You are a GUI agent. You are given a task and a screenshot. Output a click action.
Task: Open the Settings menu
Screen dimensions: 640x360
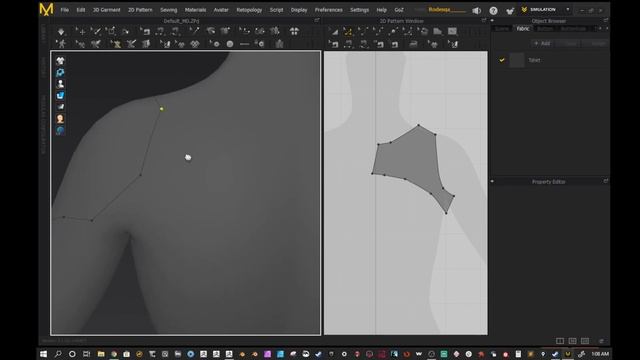point(360,10)
